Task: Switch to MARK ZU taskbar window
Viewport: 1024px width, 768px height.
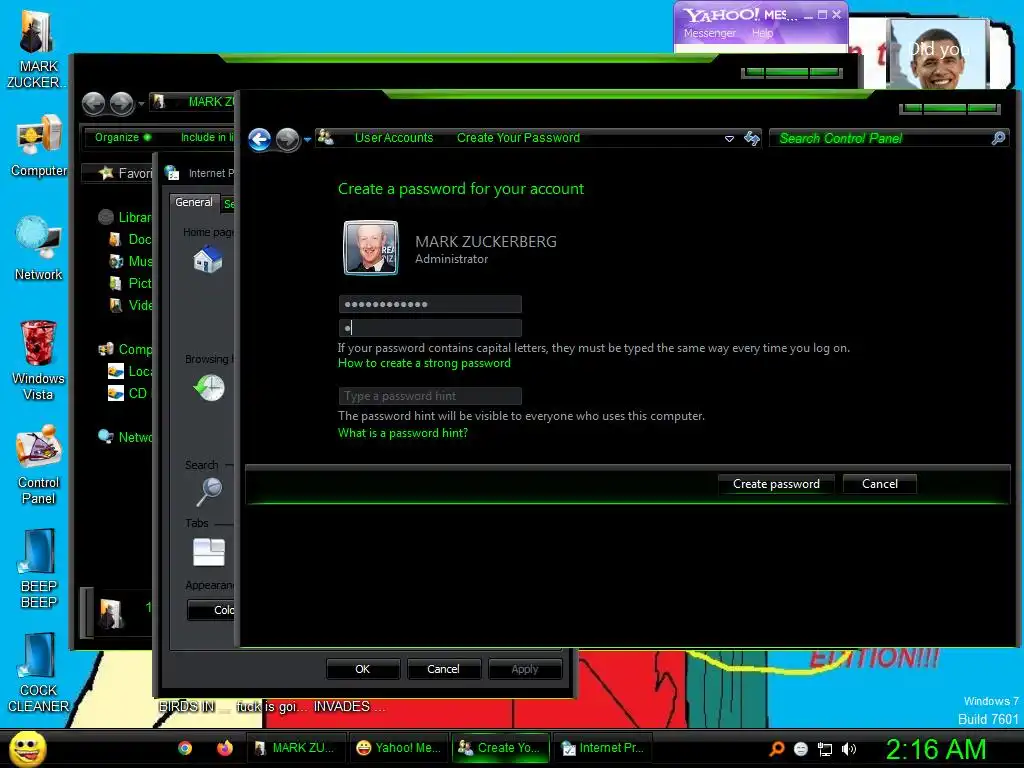Action: point(296,748)
